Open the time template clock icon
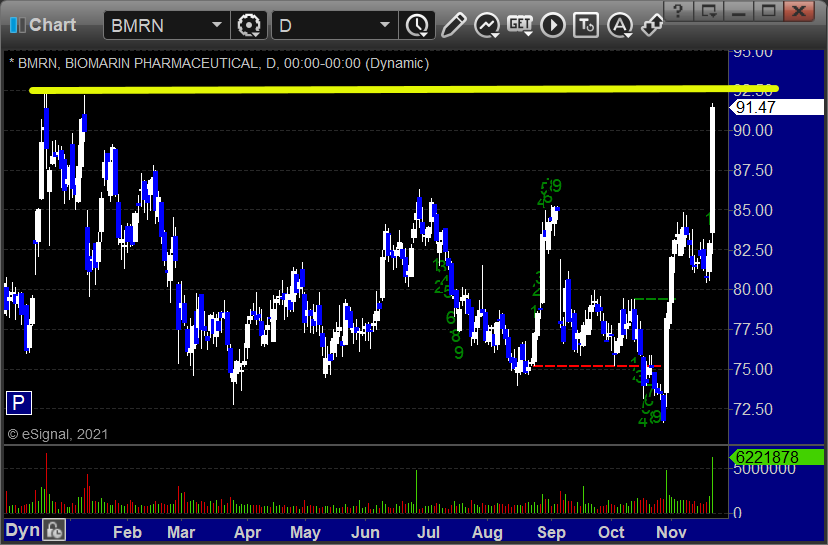This screenshot has height=545, width=828. pos(417,25)
